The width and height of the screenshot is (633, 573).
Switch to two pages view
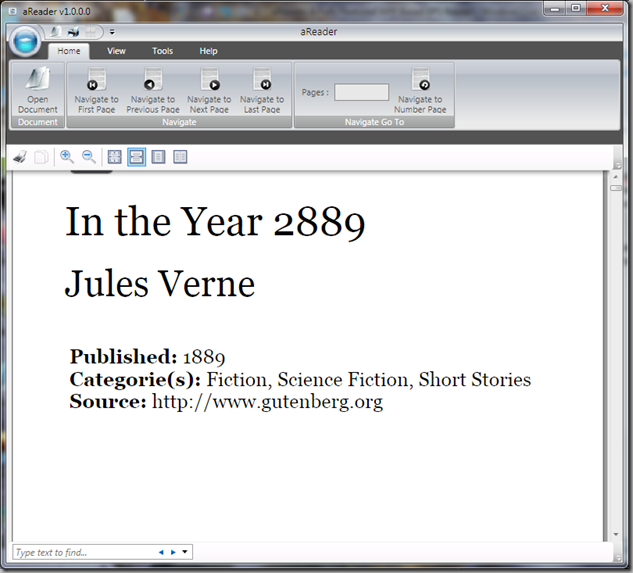[x=180, y=157]
